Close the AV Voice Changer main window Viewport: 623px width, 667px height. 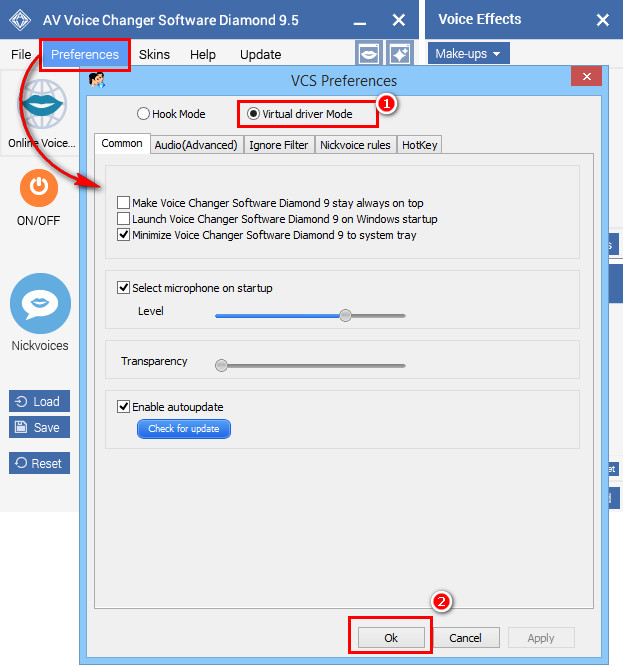click(399, 20)
